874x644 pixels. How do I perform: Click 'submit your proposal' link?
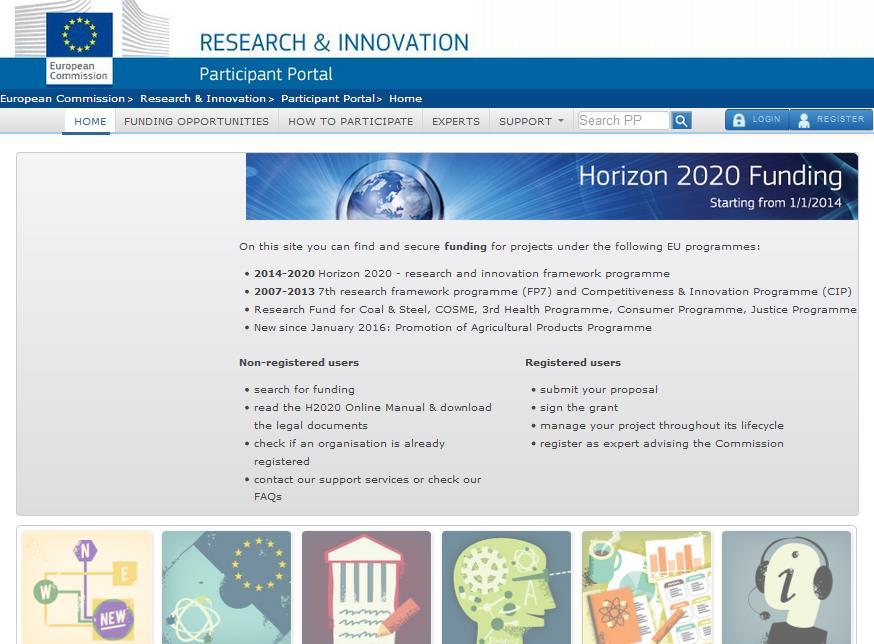(x=599, y=389)
